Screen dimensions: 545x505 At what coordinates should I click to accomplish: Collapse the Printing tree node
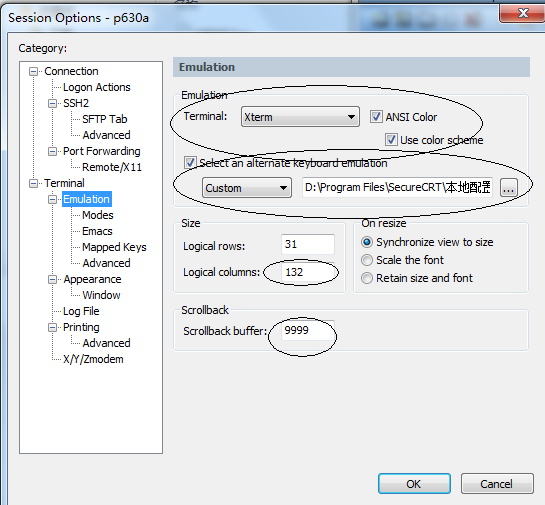pos(52,327)
